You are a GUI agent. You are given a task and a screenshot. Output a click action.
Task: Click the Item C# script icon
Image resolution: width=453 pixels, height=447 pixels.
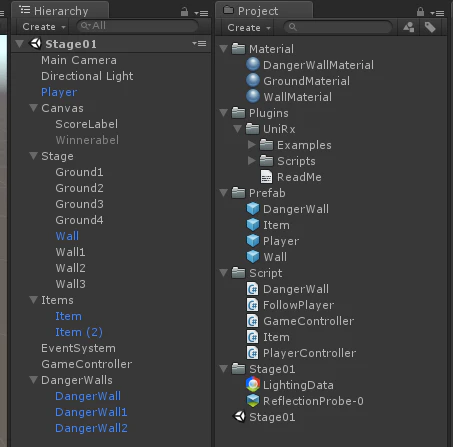point(253,337)
